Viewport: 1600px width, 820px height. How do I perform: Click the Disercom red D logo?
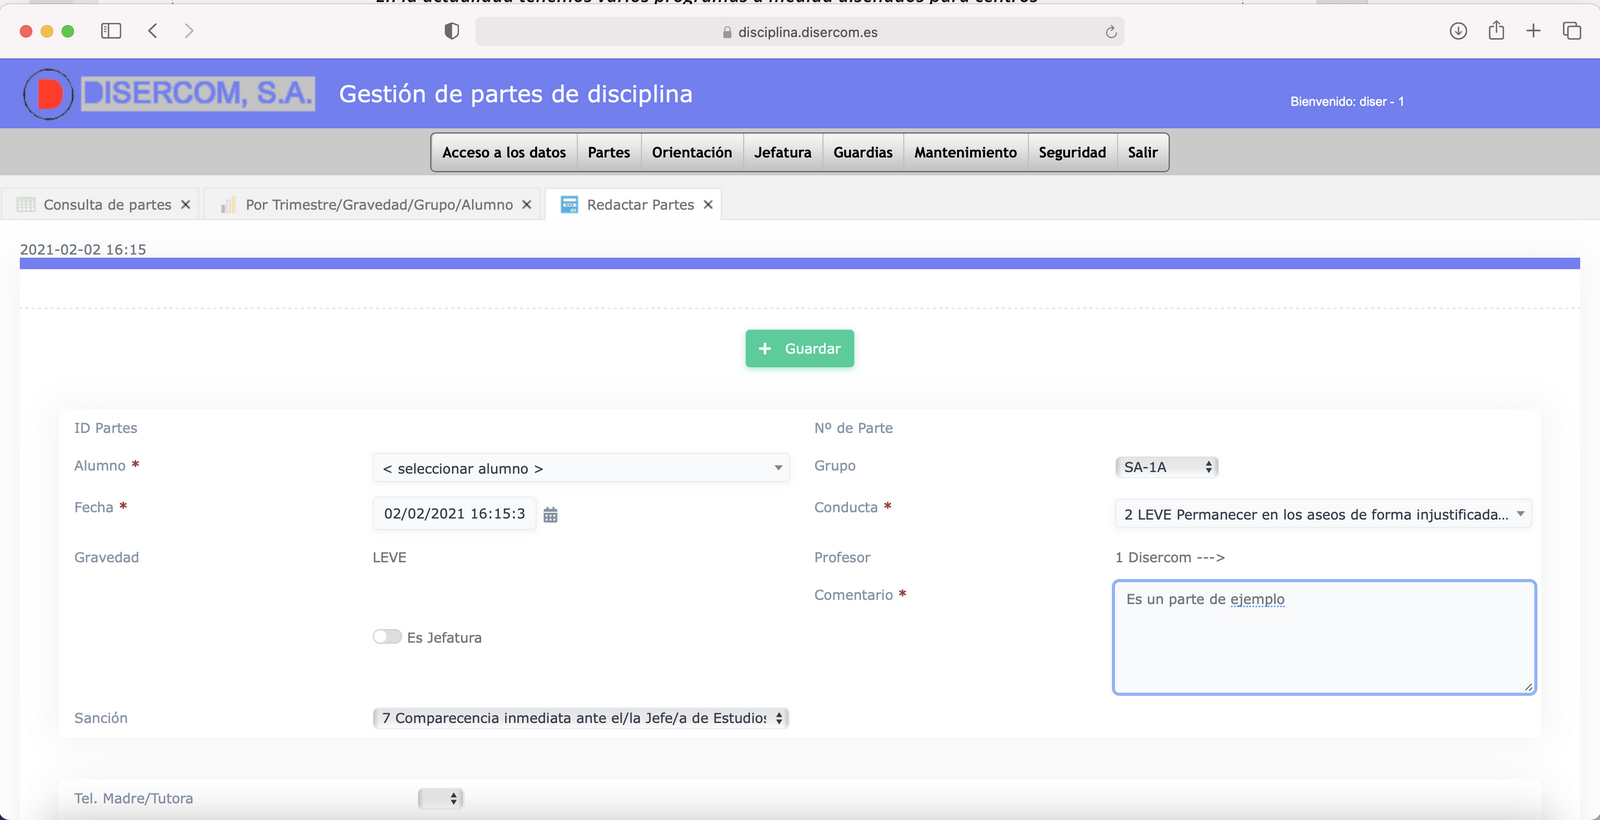pyautogui.click(x=48, y=94)
